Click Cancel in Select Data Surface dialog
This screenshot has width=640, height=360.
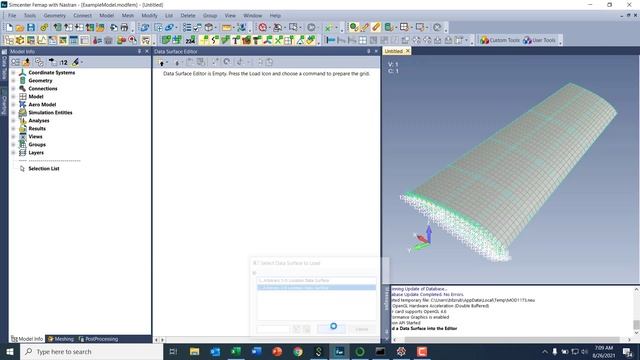click(362, 329)
